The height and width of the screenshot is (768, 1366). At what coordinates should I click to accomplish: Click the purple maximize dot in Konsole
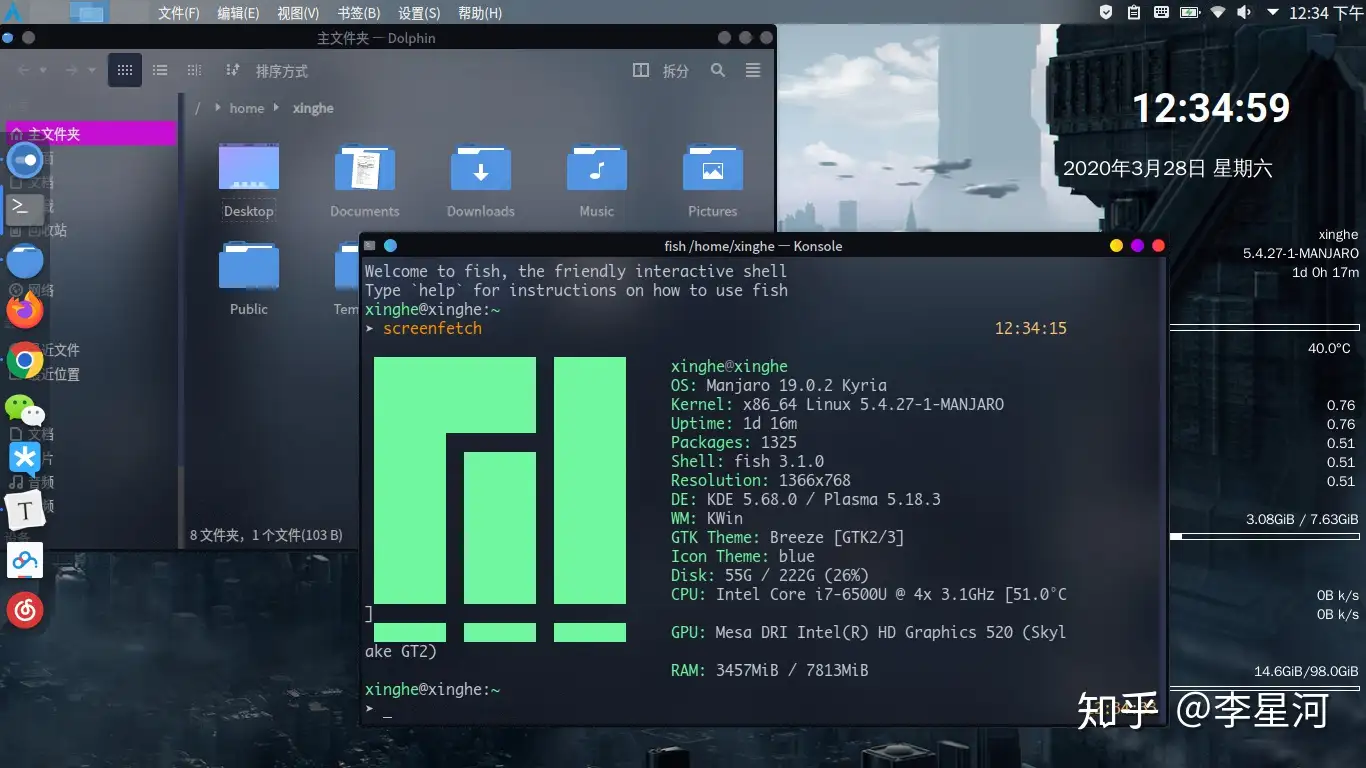(1137, 245)
